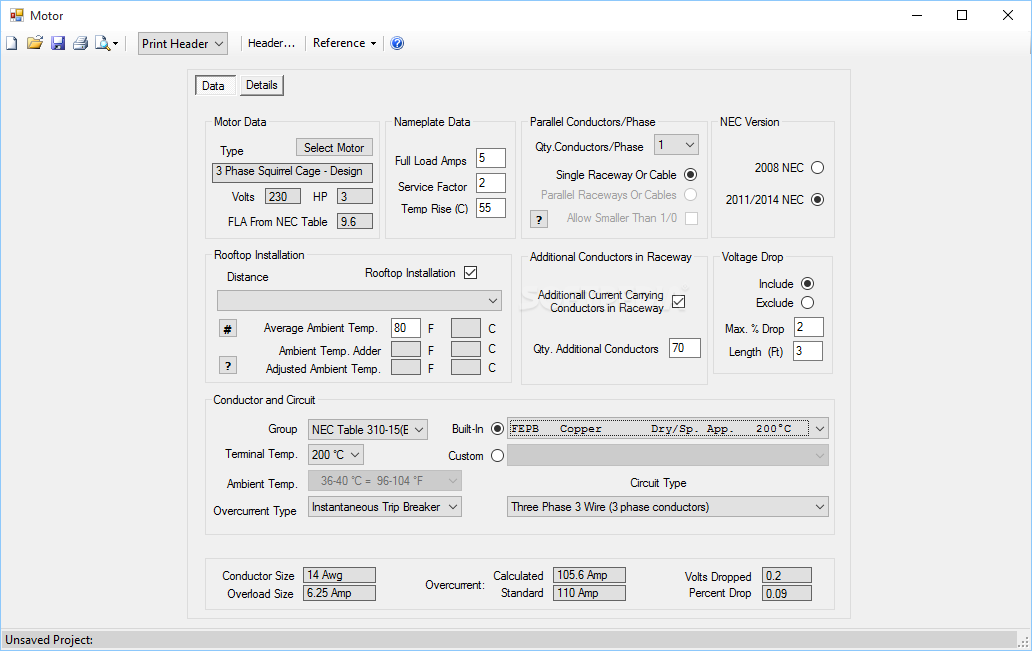Open the blue Help question mark icon
The image size is (1032, 651).
pyautogui.click(x=397, y=43)
